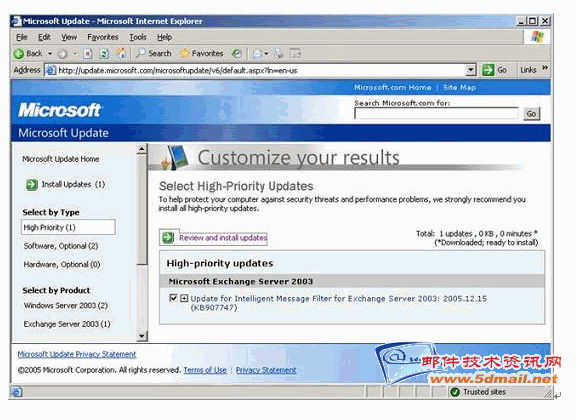Open the Terms of Use link
This screenshot has width=576, height=420.
point(205,370)
